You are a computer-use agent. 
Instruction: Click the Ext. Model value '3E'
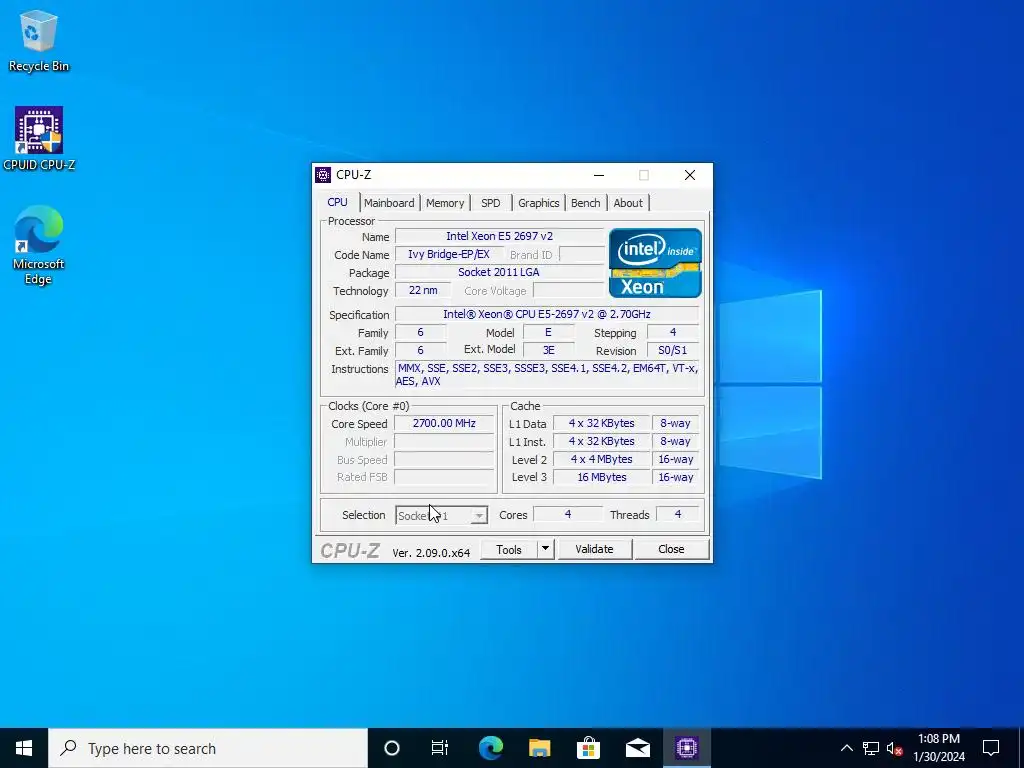point(549,351)
